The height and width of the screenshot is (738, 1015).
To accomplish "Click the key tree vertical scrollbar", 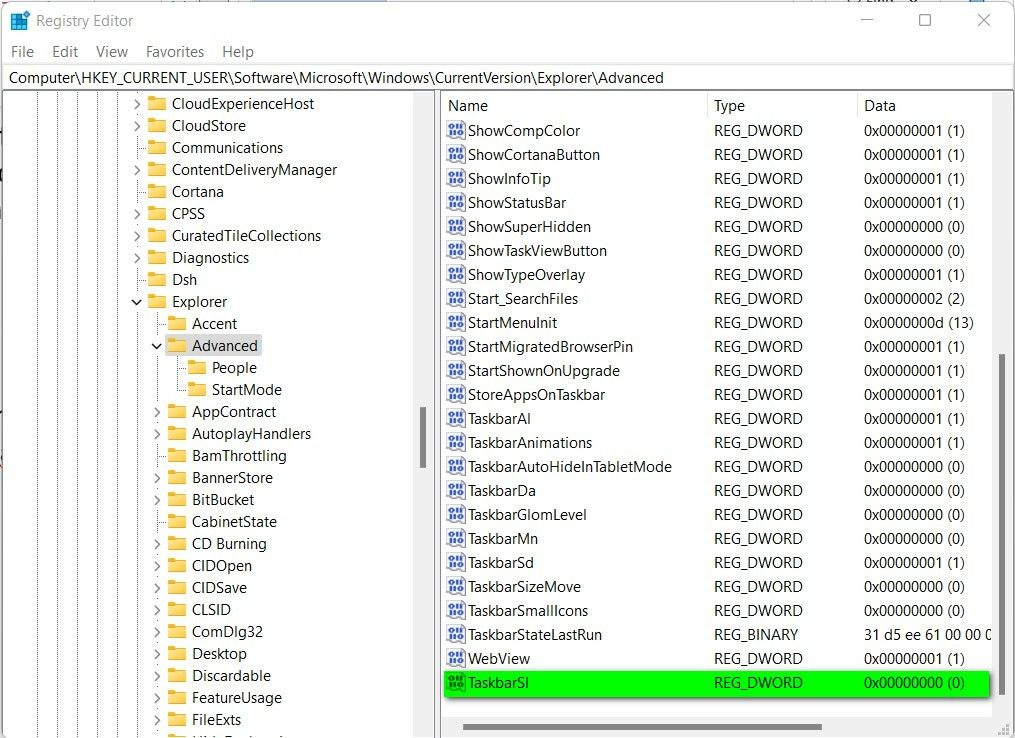I will (x=423, y=437).
